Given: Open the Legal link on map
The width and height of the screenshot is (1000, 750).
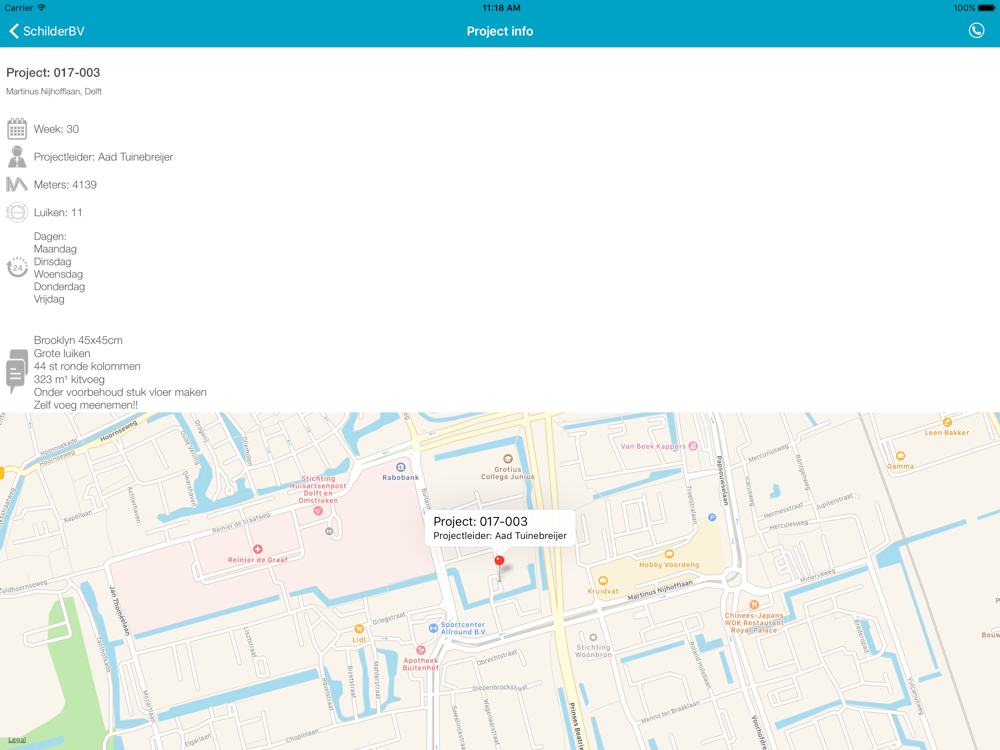Looking at the screenshot, I should 17,740.
